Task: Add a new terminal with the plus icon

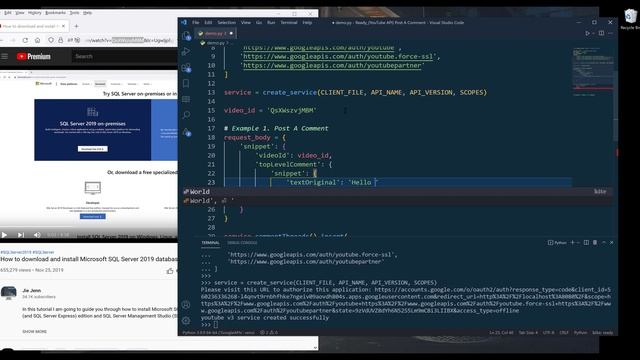Action: [572, 242]
